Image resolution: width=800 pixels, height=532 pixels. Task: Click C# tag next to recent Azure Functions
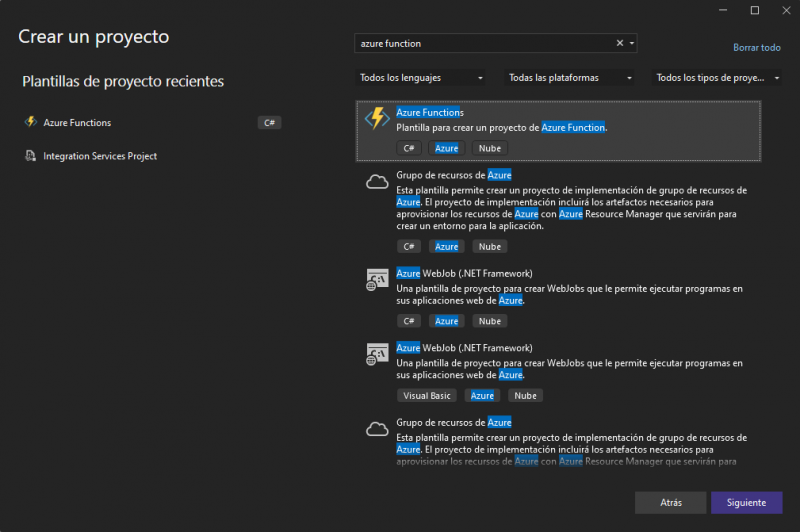coord(269,122)
